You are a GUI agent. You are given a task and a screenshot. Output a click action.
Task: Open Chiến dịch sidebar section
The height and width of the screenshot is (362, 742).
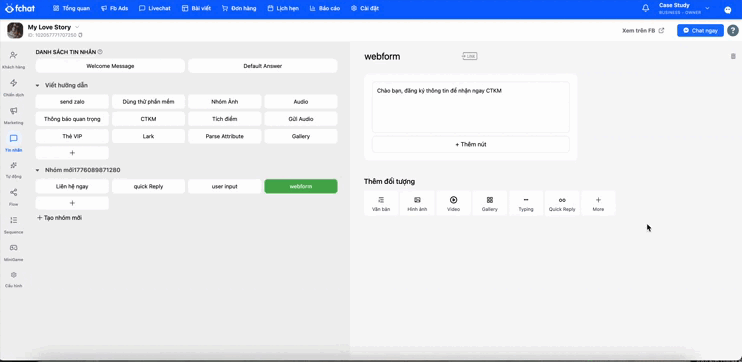coord(14,88)
